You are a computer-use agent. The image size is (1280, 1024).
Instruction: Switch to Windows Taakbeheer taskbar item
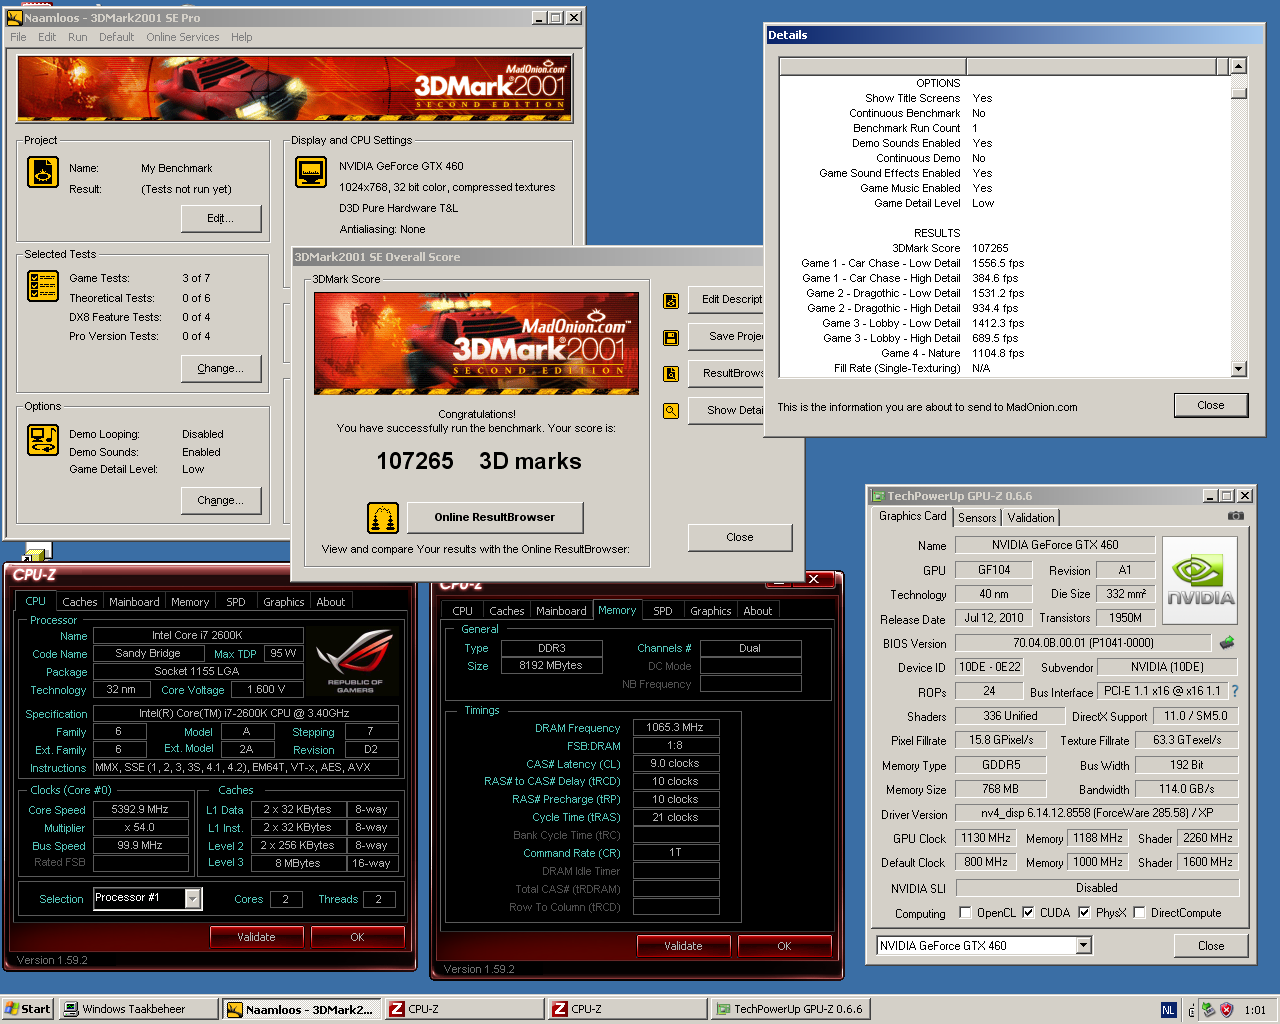point(138,1009)
